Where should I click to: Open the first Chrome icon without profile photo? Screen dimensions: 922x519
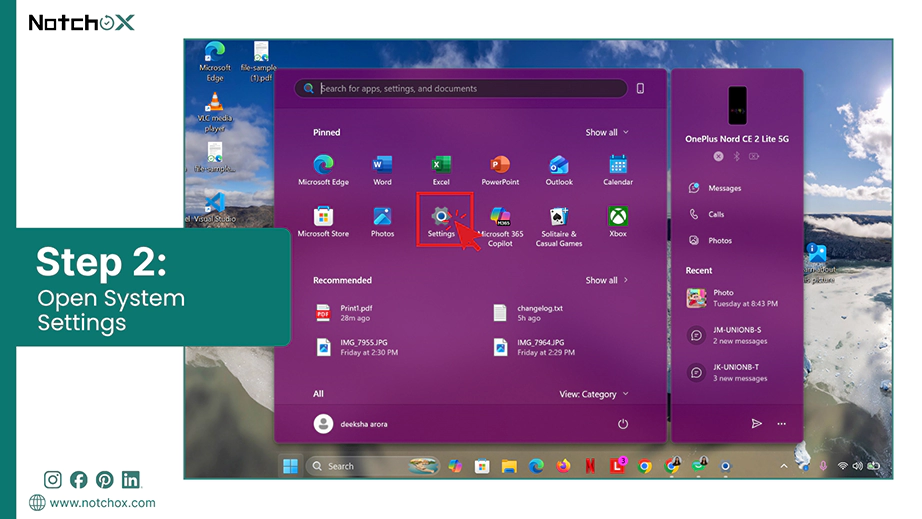644,466
